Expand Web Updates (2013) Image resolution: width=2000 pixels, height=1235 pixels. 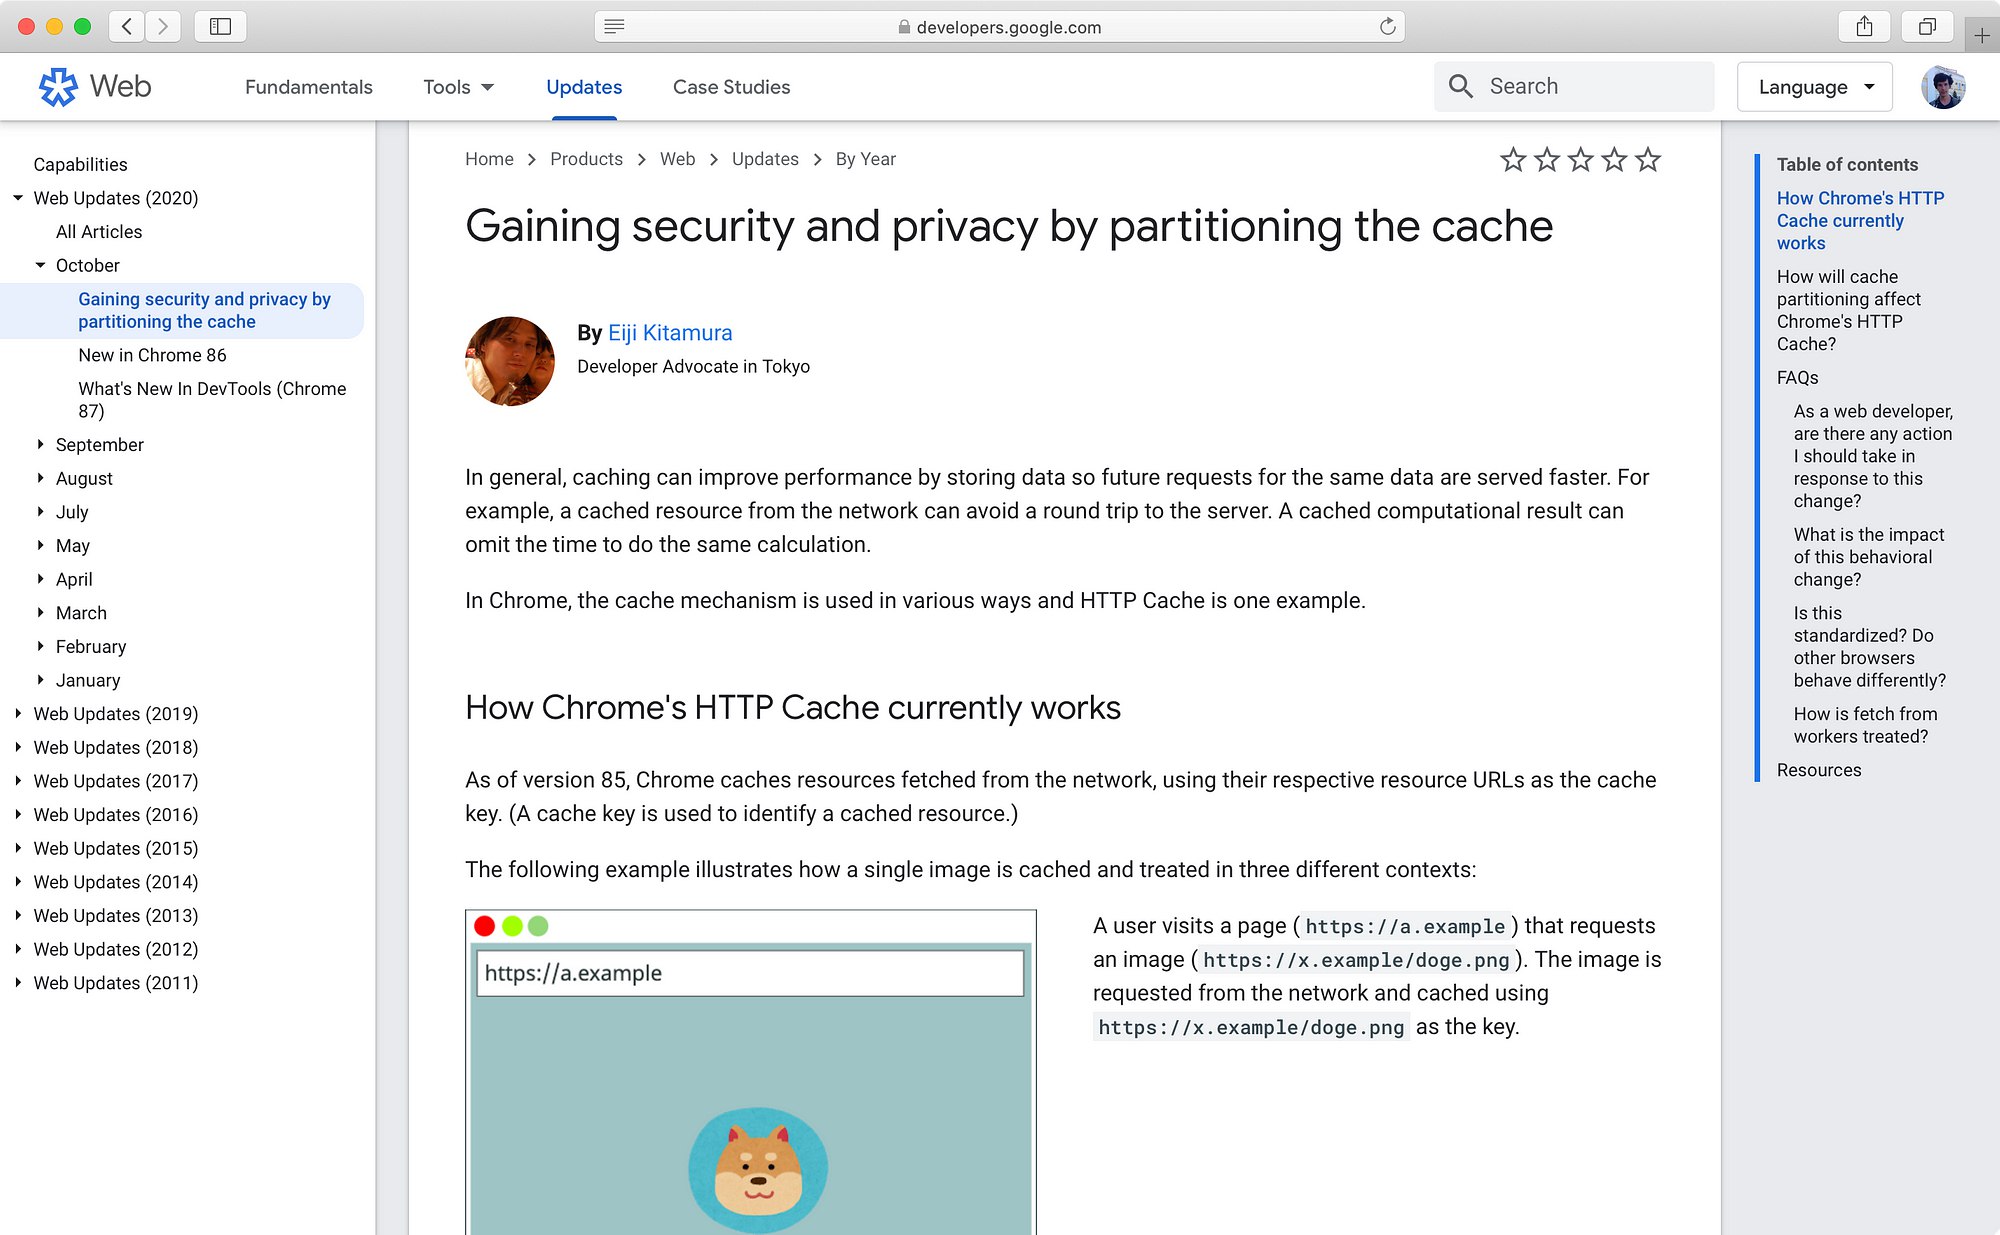[x=18, y=915]
